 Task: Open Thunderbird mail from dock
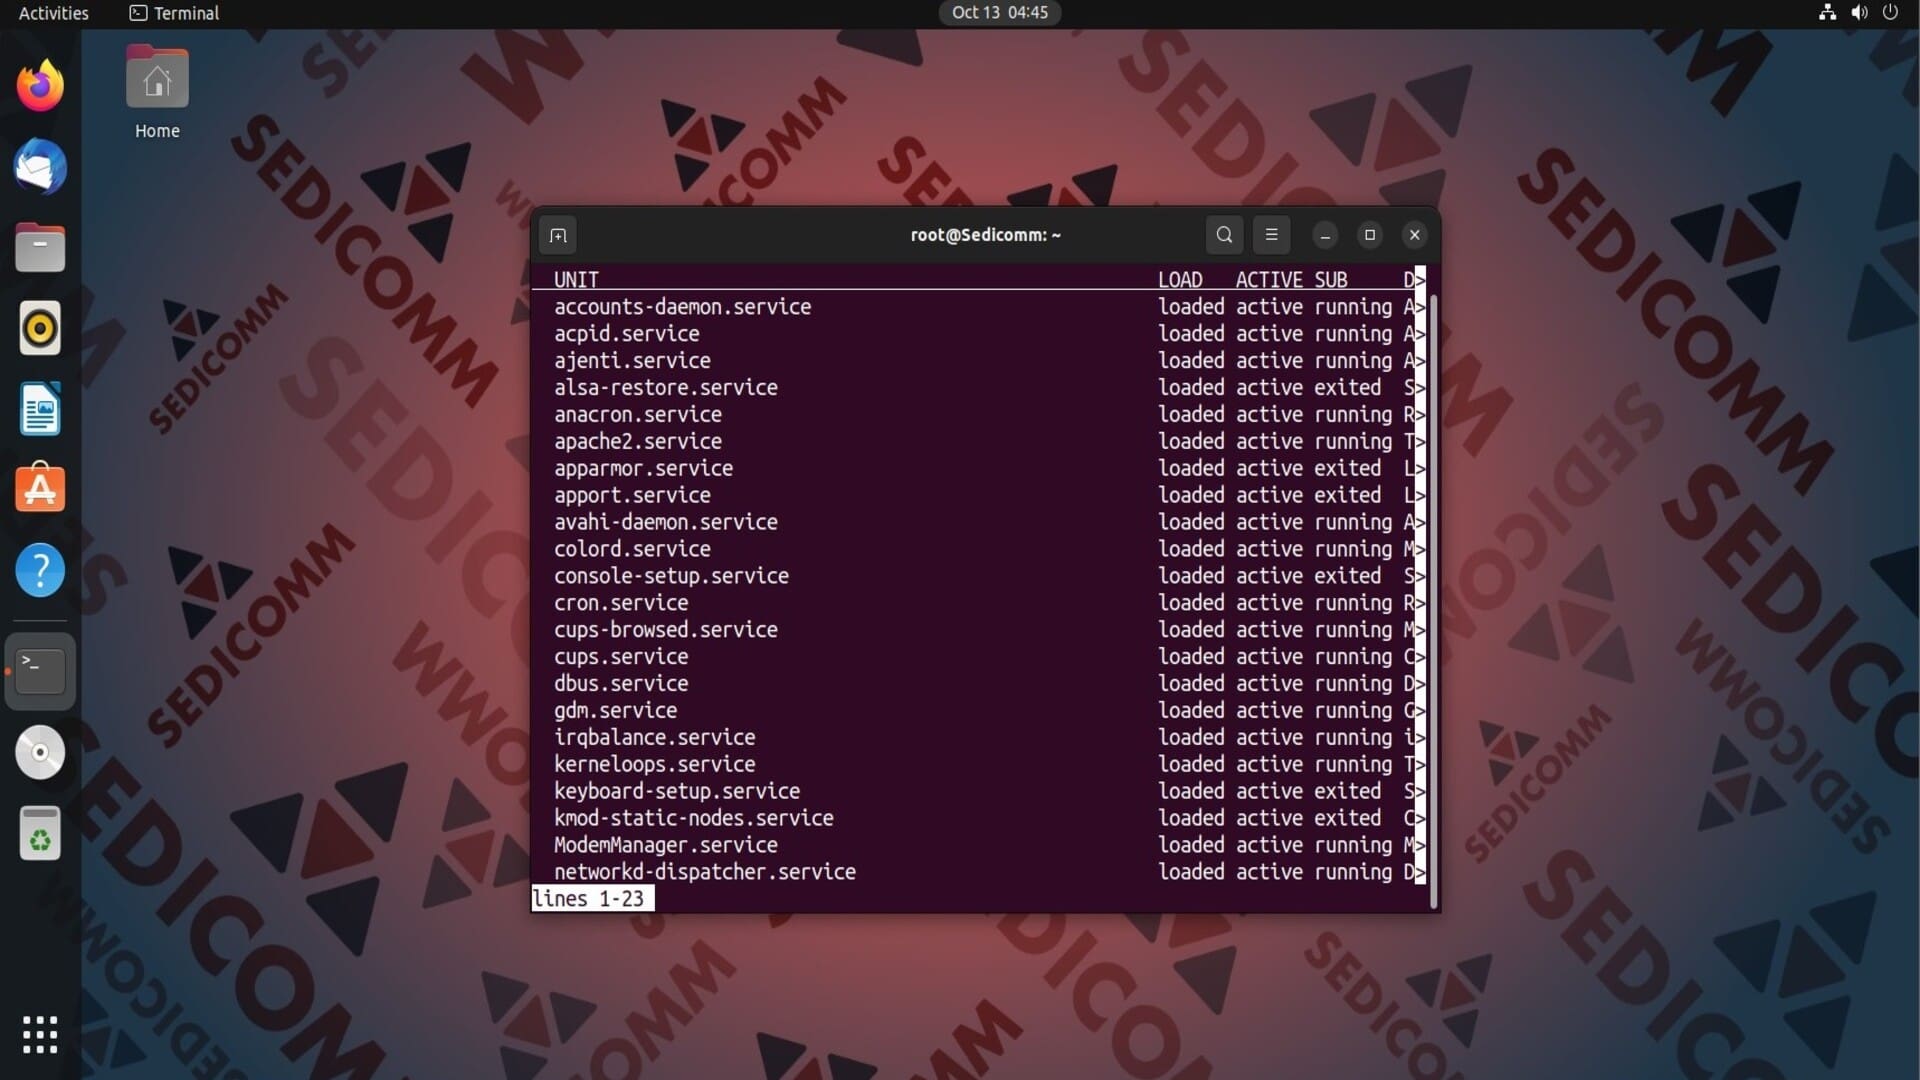pyautogui.click(x=40, y=167)
